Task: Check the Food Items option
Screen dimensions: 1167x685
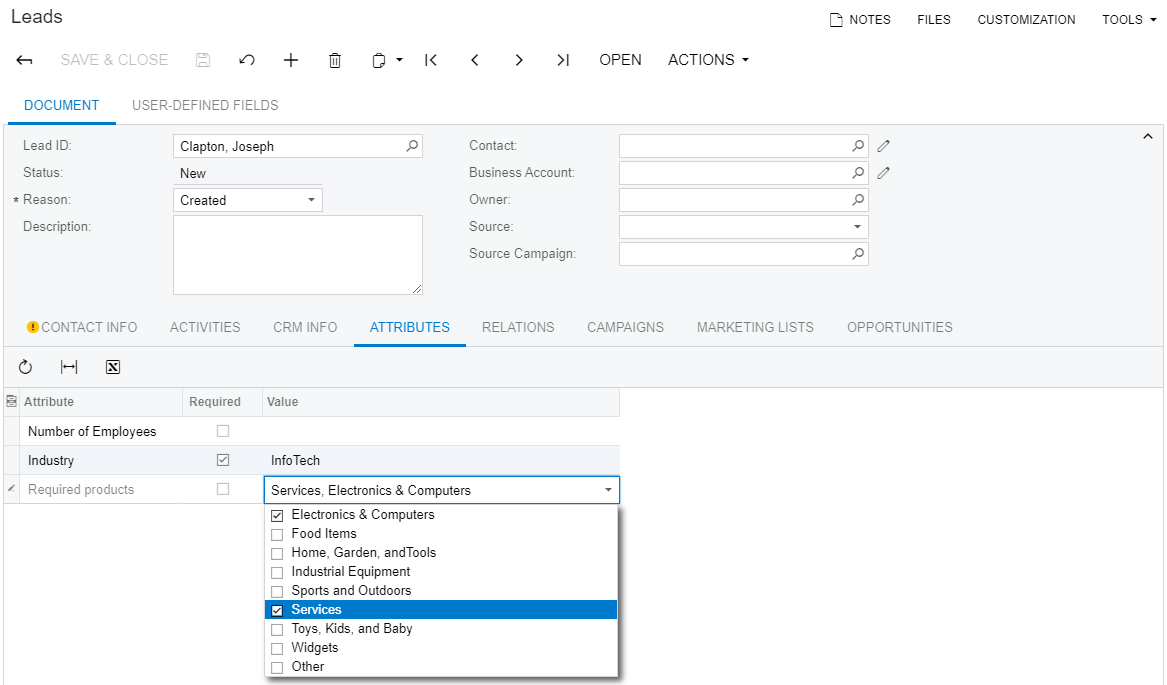Action: tap(277, 534)
